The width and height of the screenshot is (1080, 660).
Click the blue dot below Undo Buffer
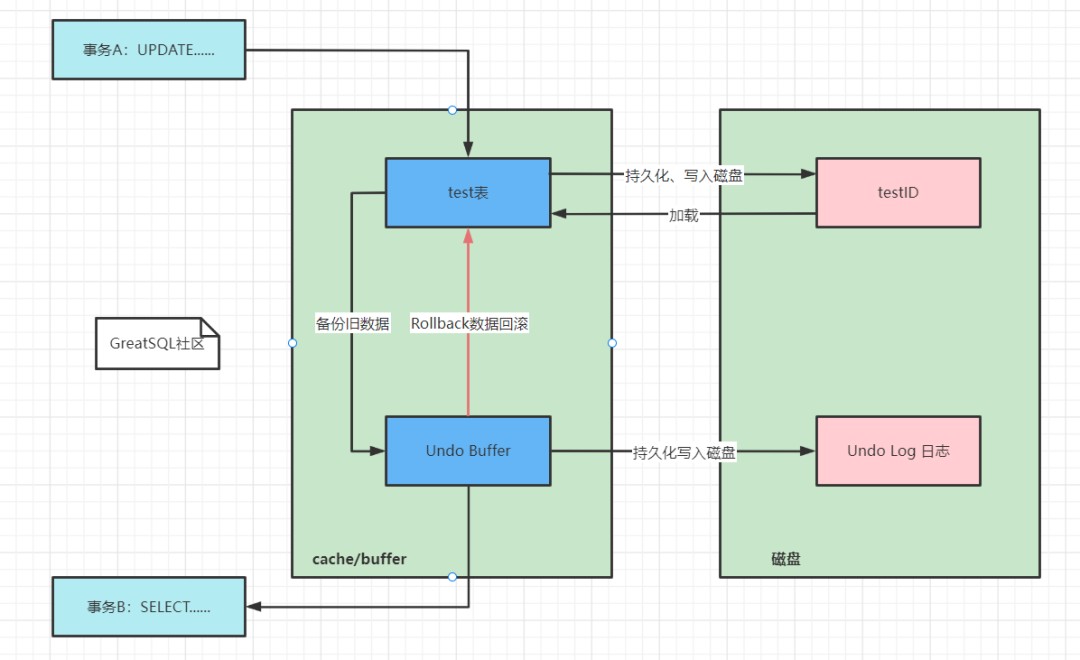(452, 576)
